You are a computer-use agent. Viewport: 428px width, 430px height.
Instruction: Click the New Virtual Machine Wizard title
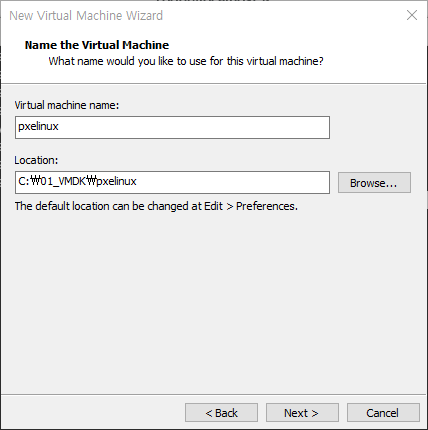tap(86, 16)
